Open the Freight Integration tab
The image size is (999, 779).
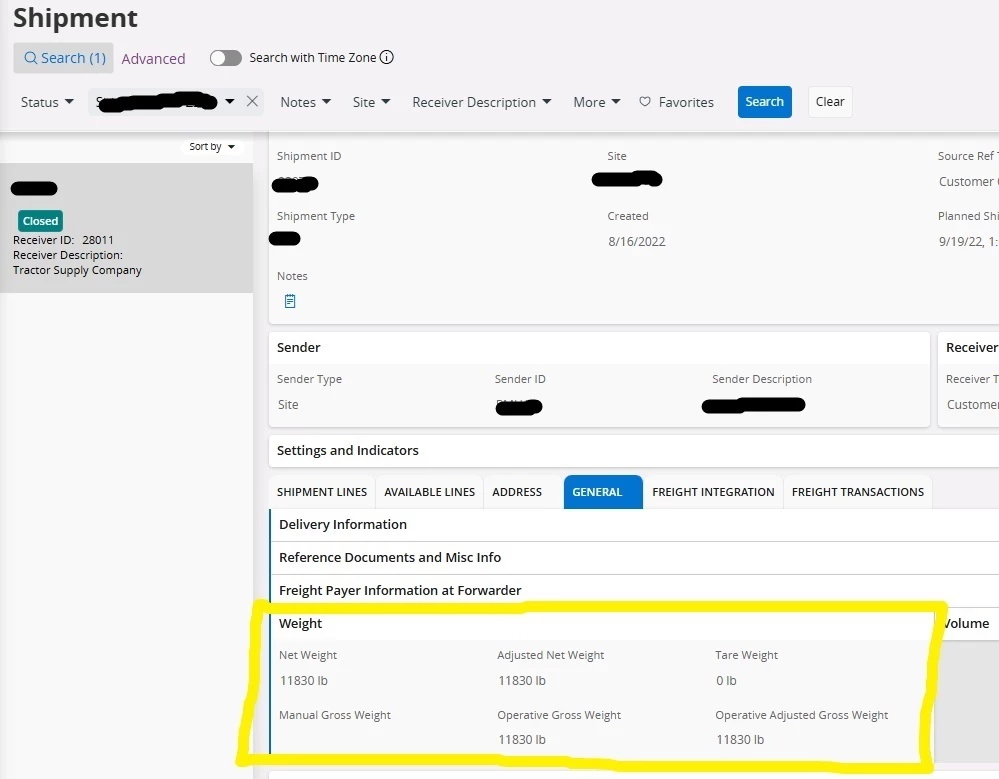point(713,492)
